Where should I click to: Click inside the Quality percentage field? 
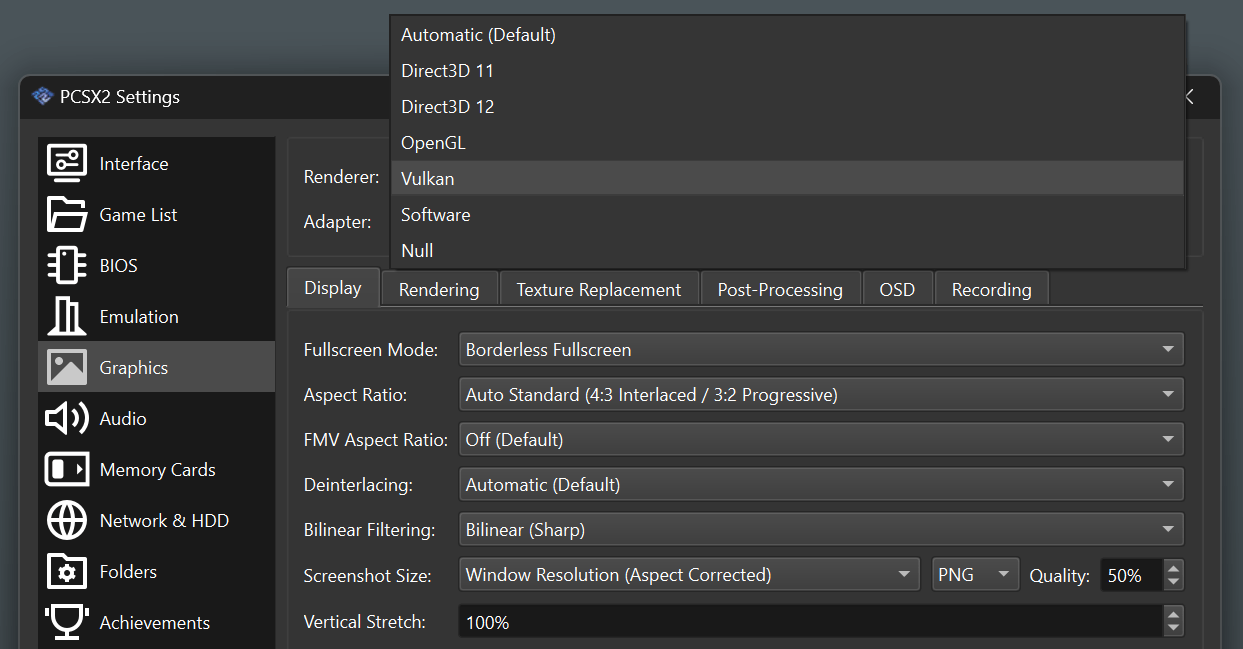(x=1131, y=575)
